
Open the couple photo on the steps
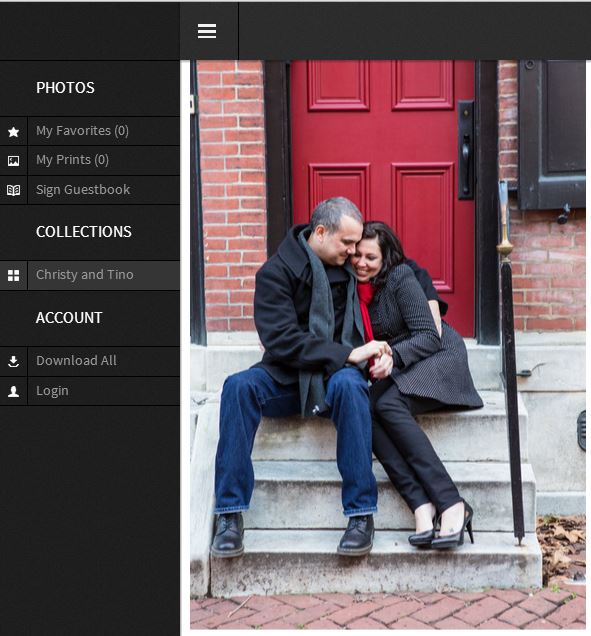coord(388,345)
